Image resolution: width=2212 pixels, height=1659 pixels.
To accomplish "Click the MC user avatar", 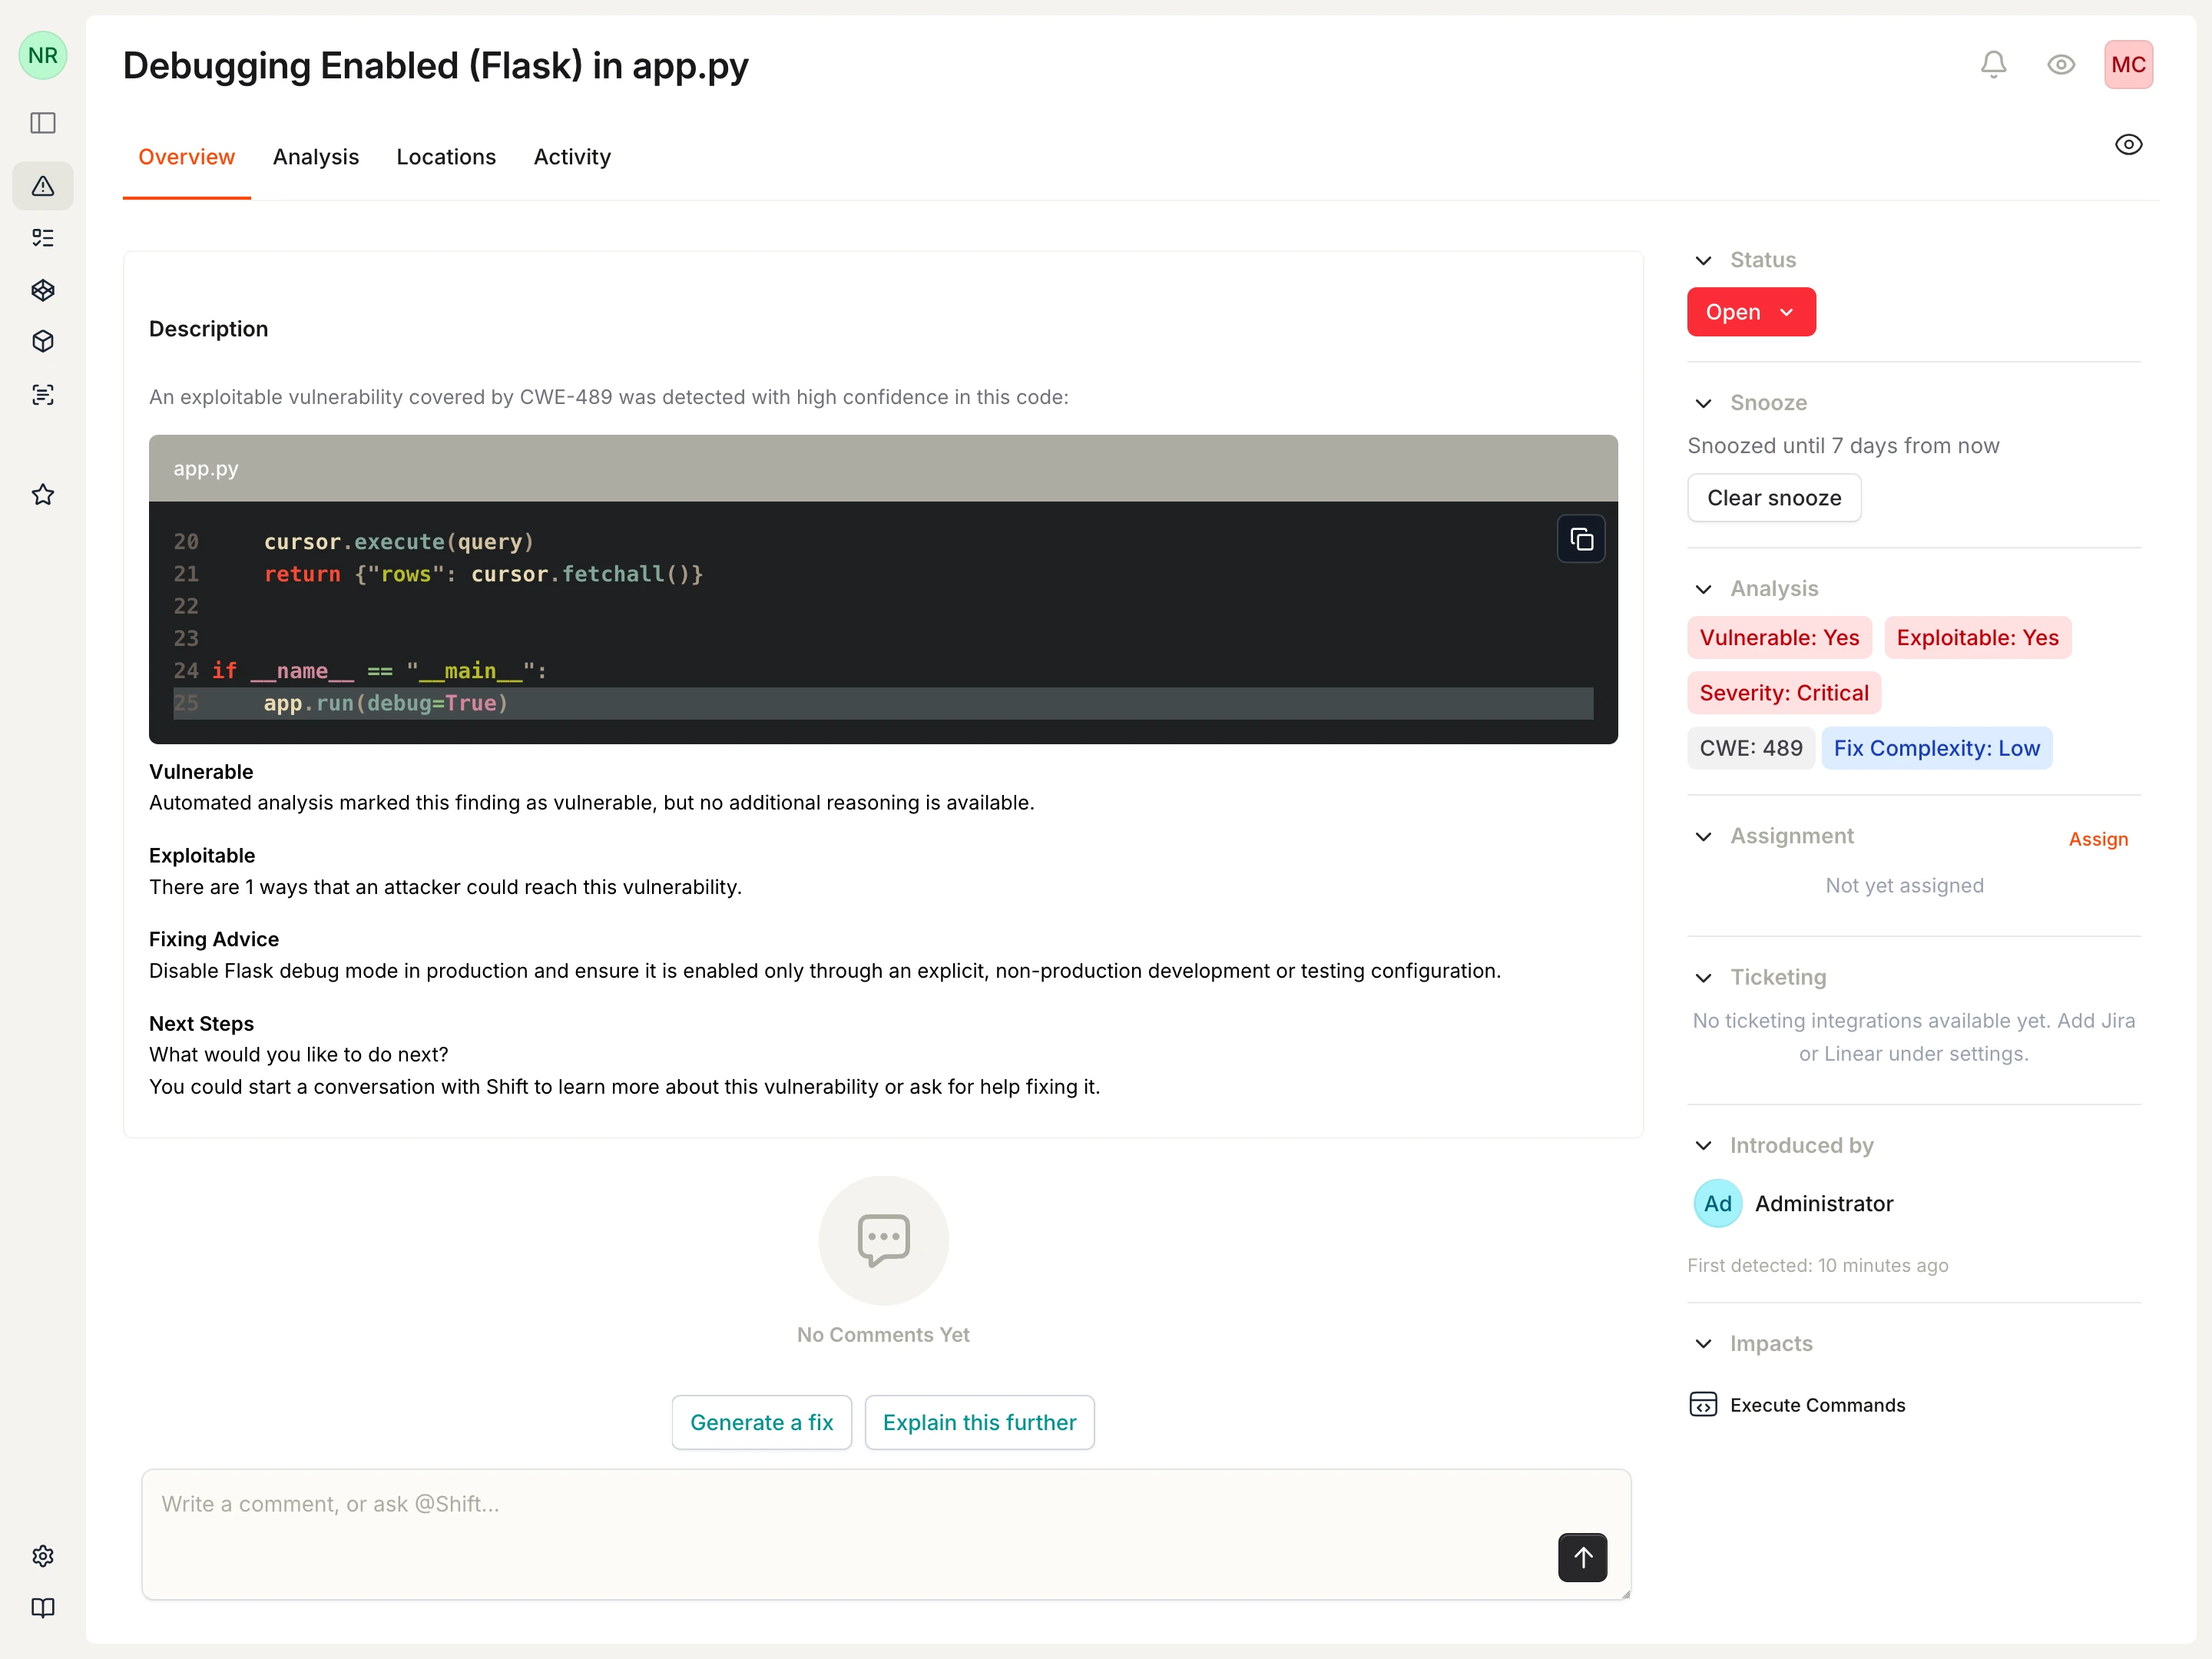I will (x=2129, y=65).
